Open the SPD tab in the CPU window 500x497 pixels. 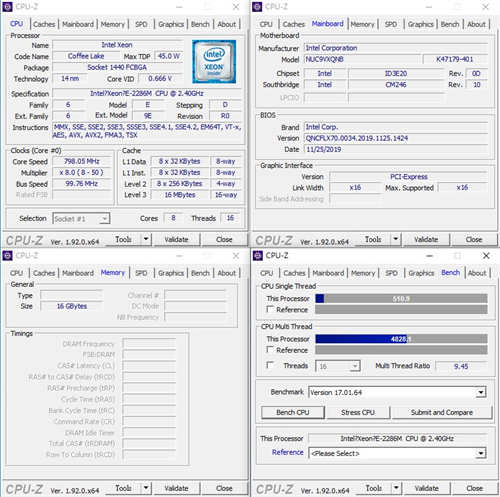coord(141,24)
